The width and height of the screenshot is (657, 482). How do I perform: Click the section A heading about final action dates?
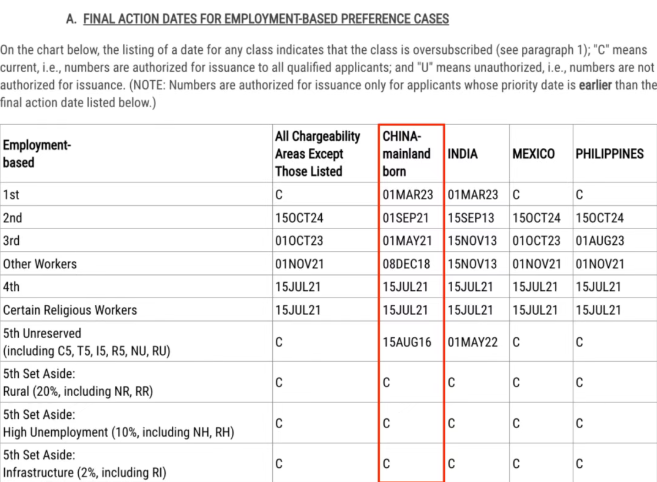257,19
